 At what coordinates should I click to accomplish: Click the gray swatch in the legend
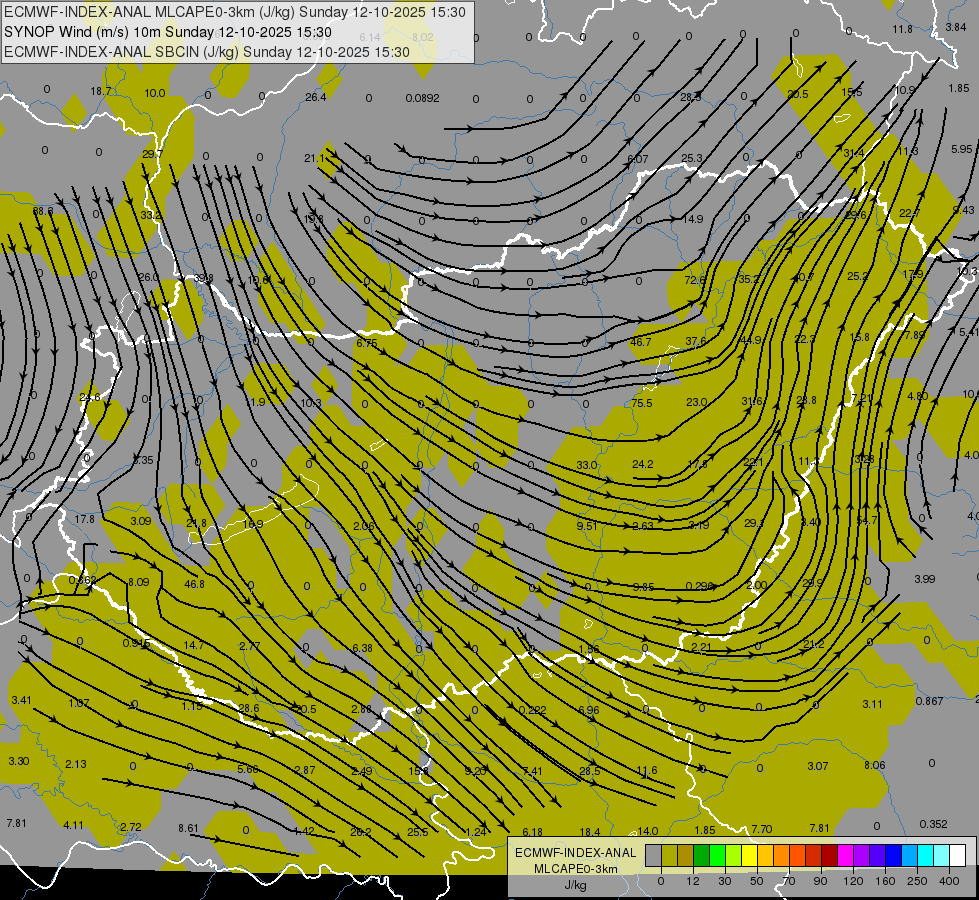coord(653,856)
